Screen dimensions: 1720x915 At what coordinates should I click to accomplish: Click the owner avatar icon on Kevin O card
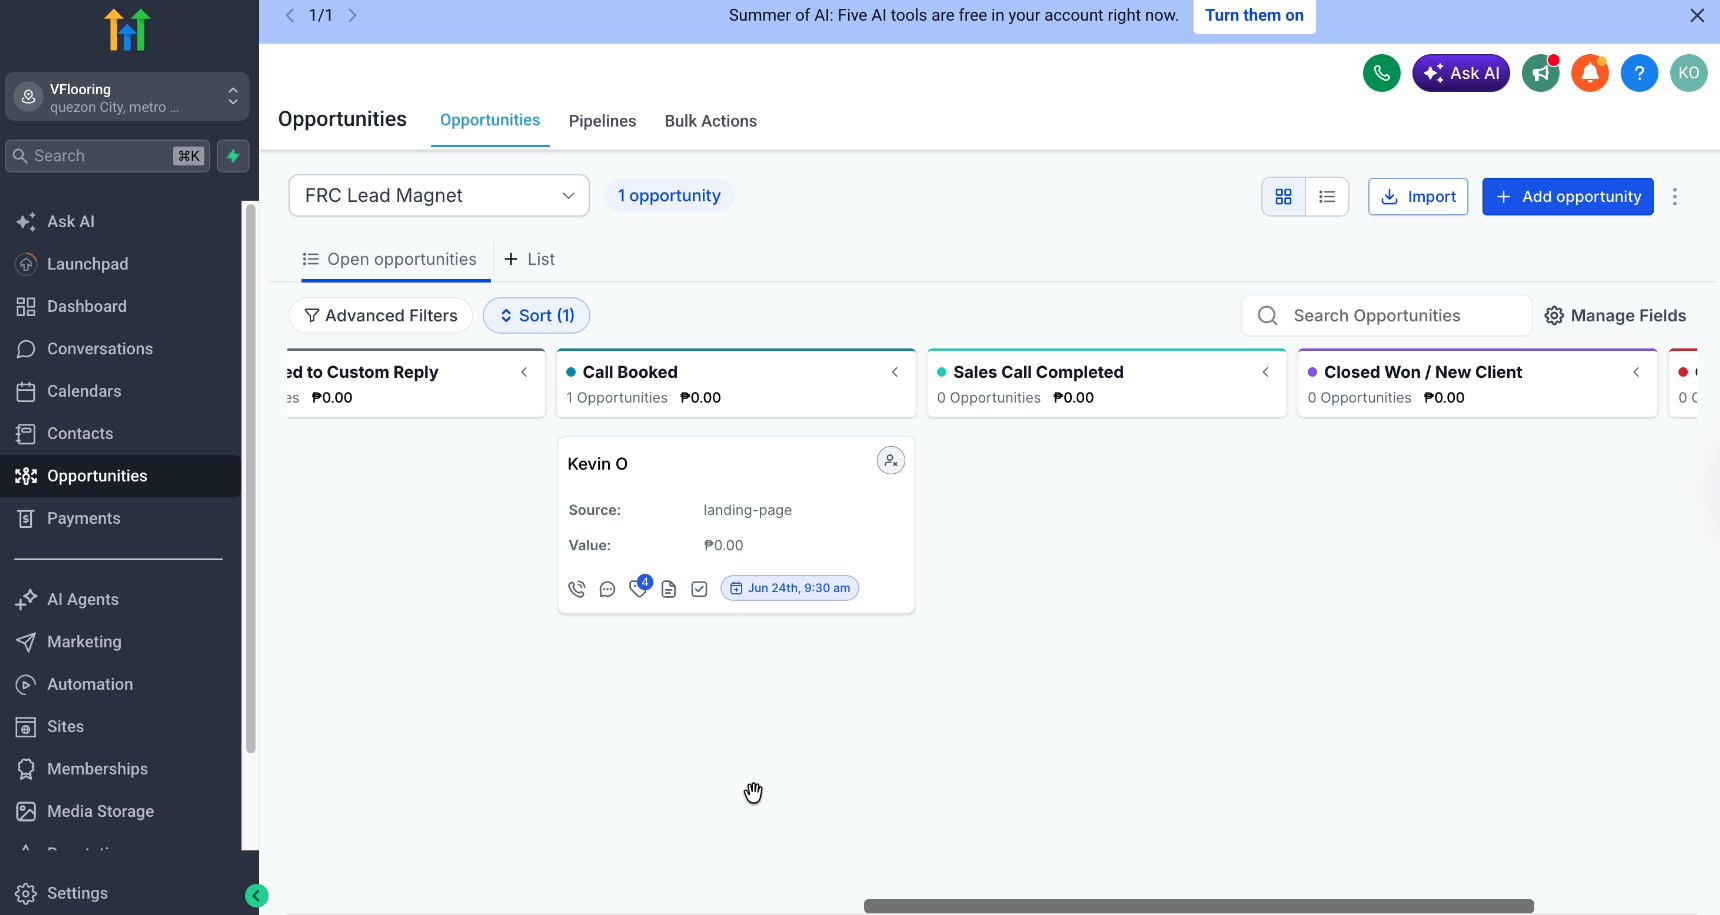coord(891,461)
